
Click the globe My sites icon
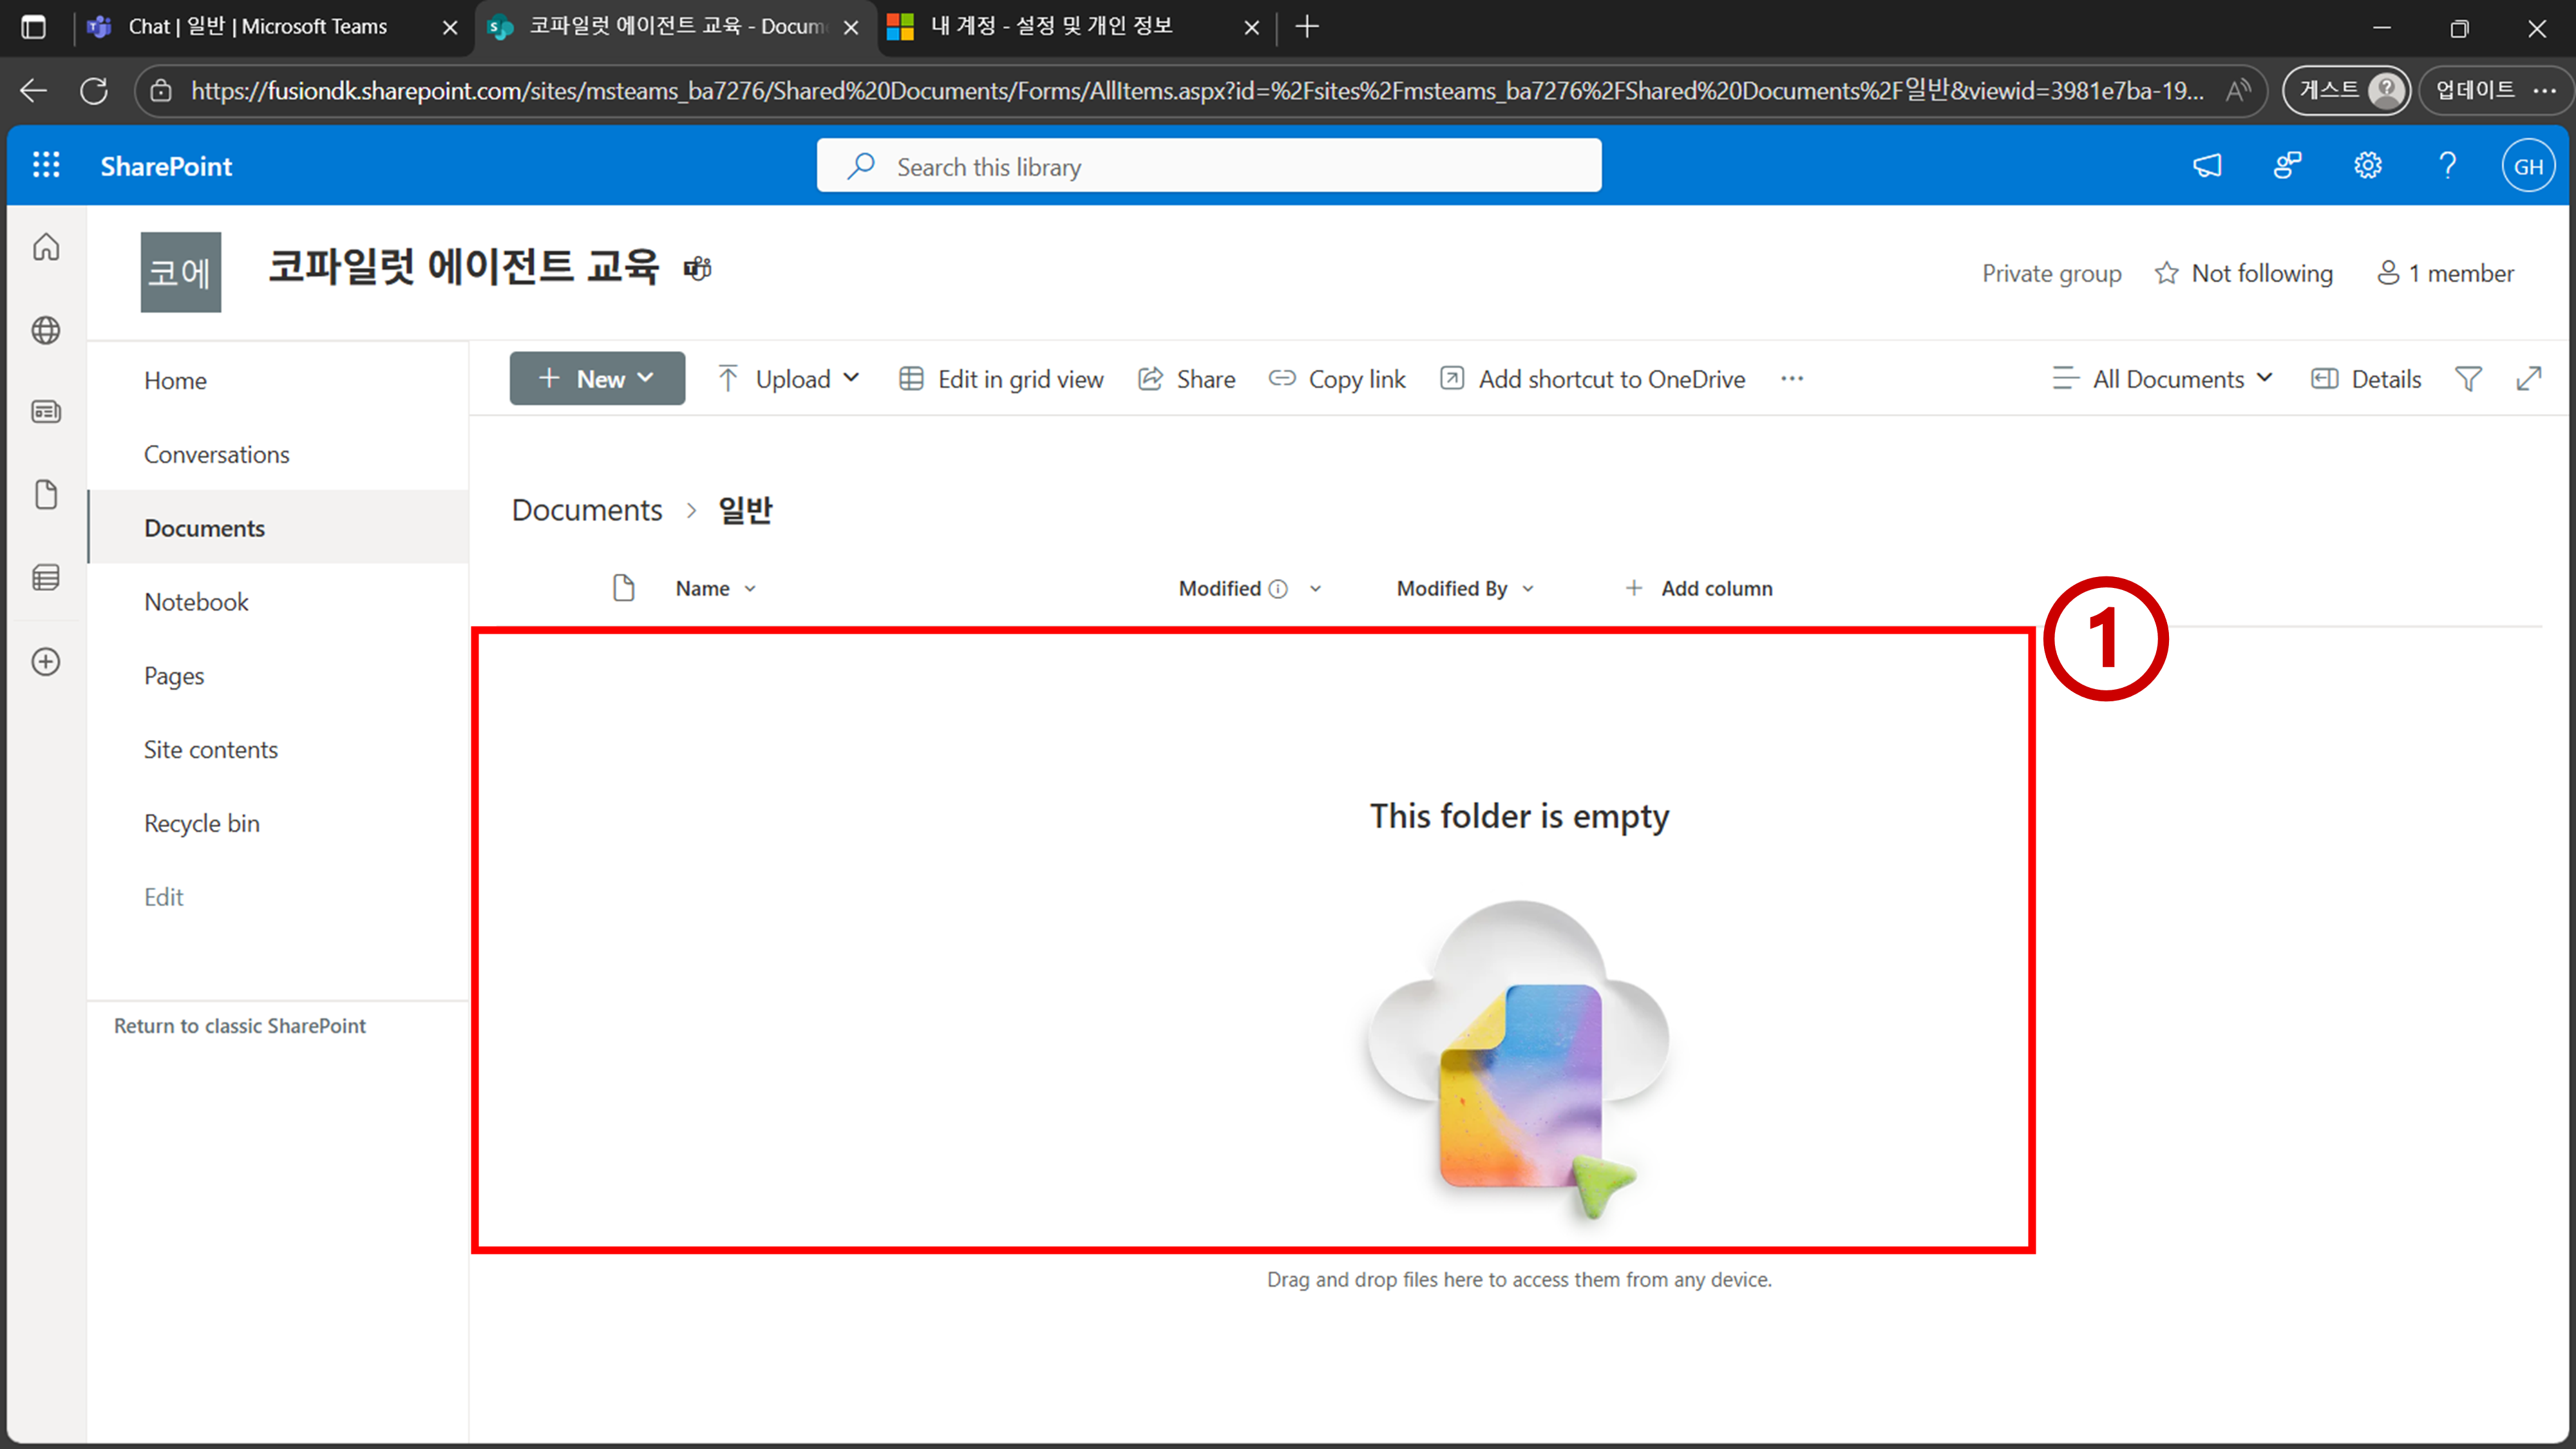[46, 330]
